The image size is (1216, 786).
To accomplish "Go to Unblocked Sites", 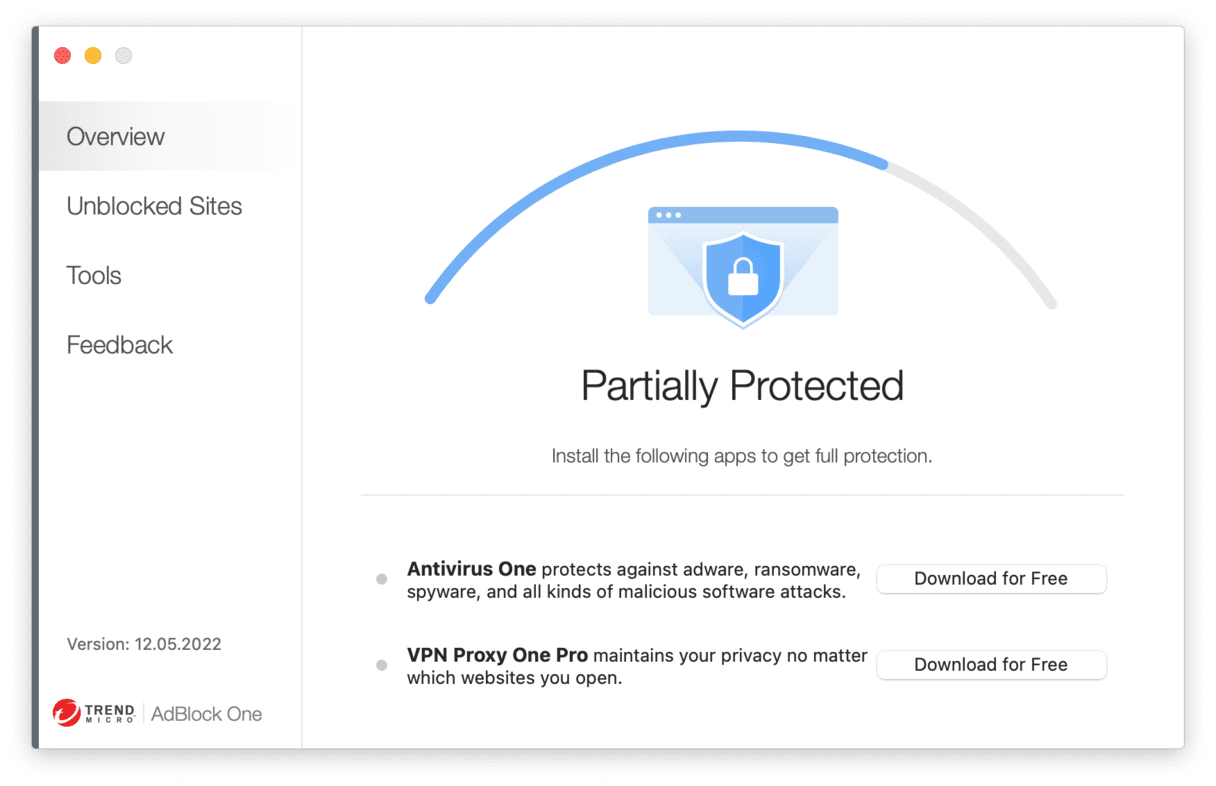I will point(154,206).
